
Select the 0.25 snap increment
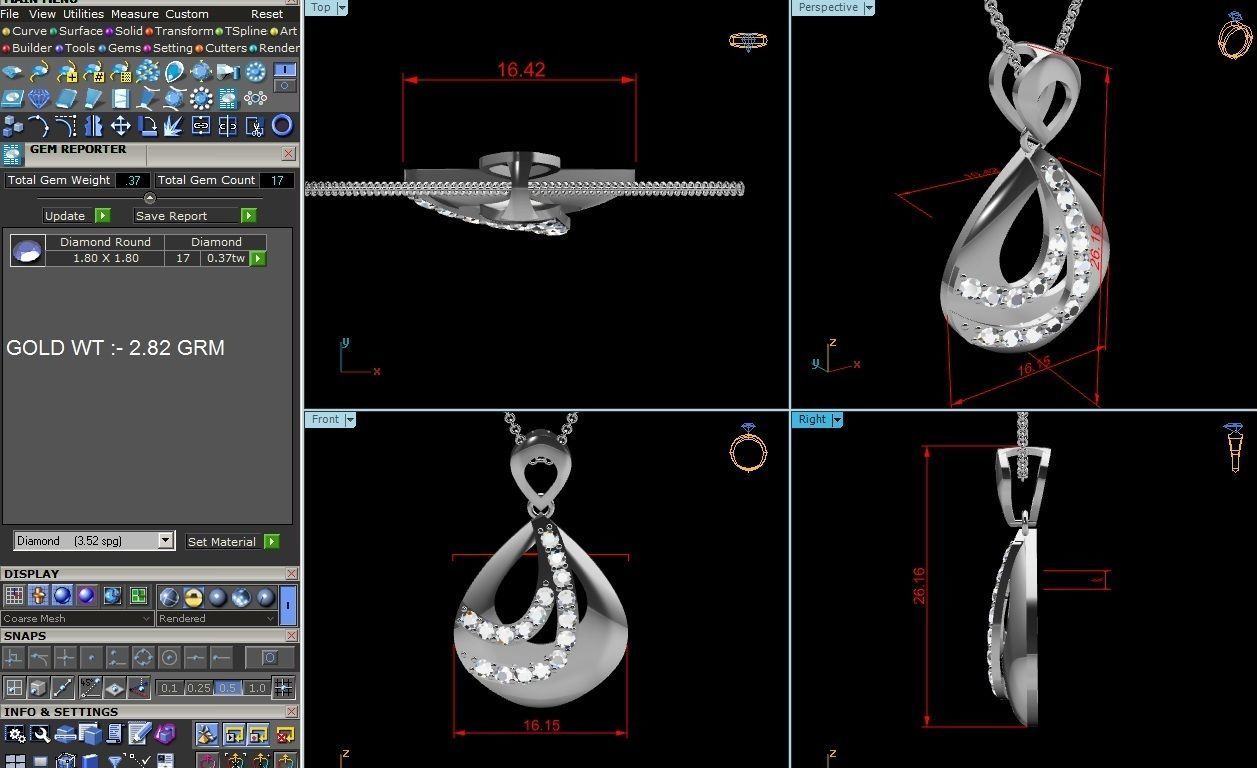[199, 688]
